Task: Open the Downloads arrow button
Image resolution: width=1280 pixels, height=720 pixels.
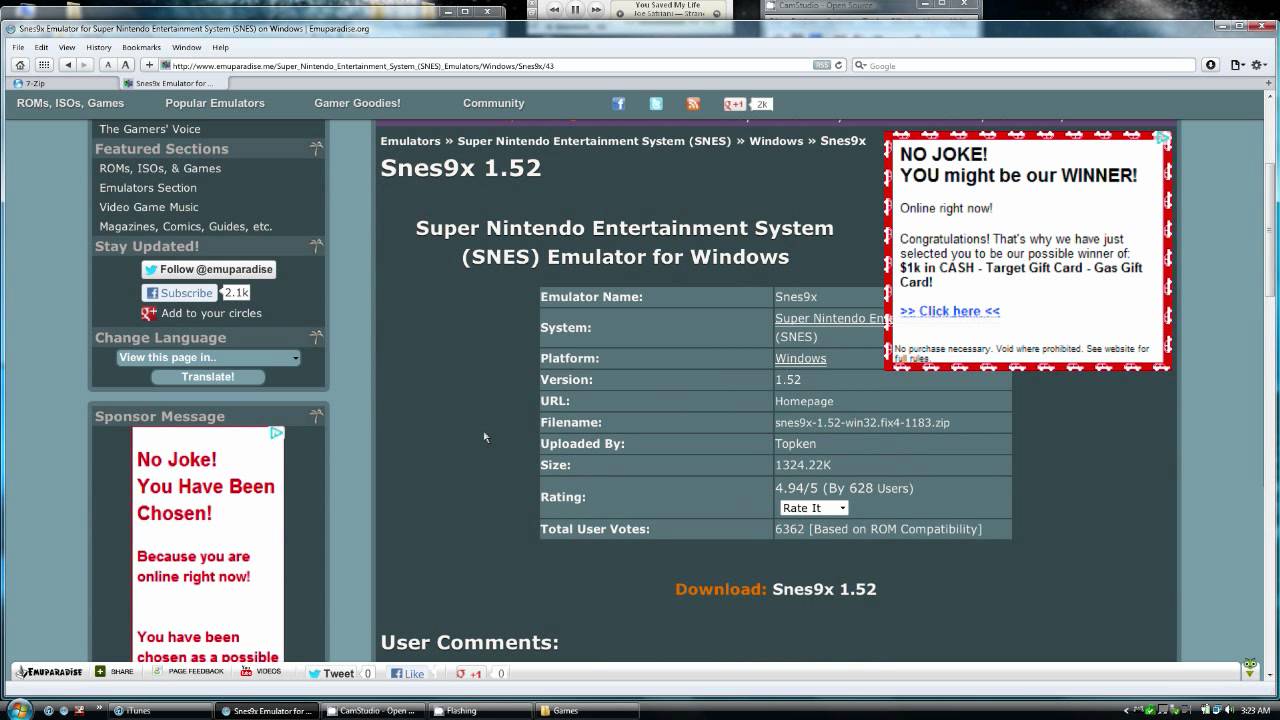Action: pos(1210,65)
